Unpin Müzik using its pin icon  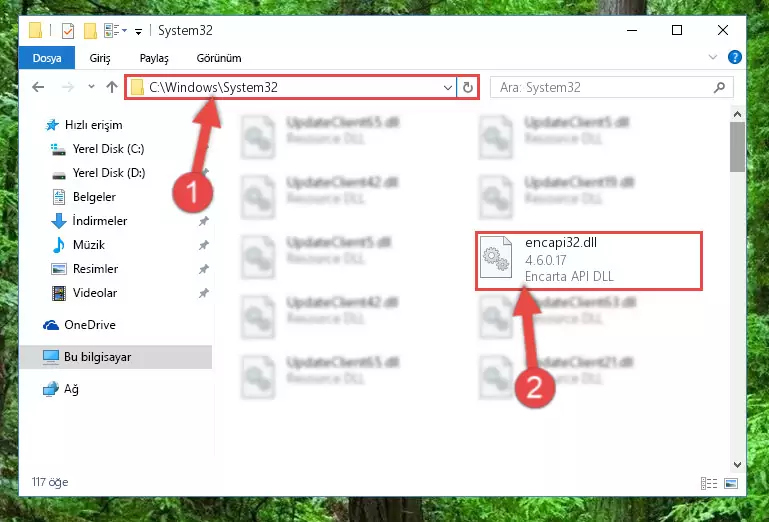204,245
